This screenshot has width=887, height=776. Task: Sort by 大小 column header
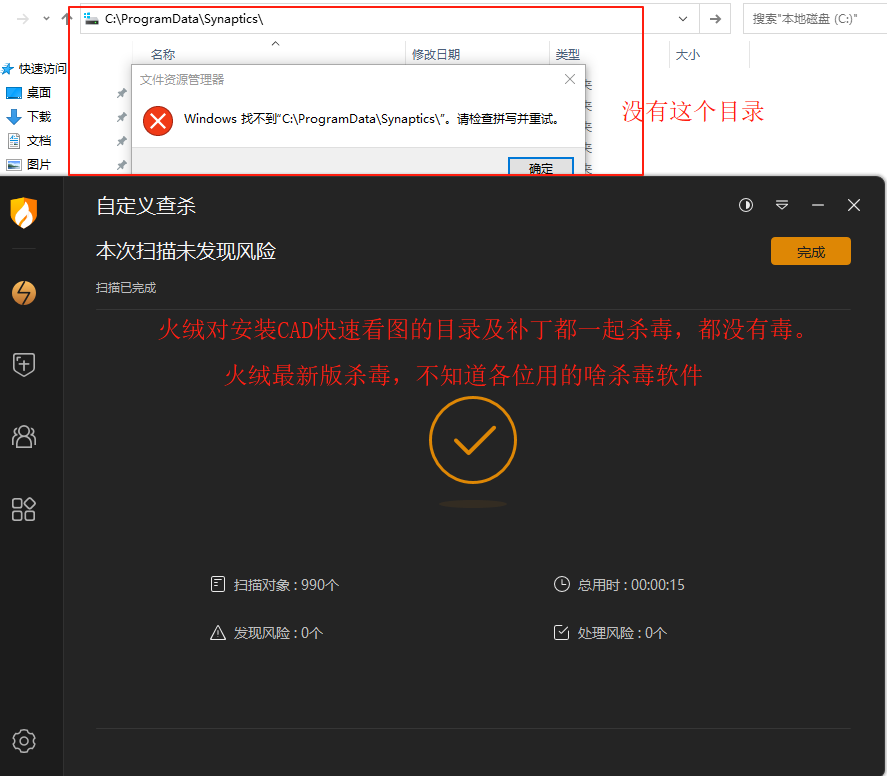[x=687, y=54]
